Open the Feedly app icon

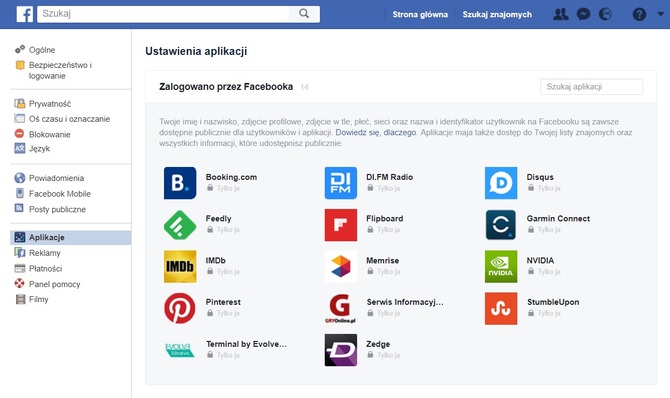[x=180, y=224]
